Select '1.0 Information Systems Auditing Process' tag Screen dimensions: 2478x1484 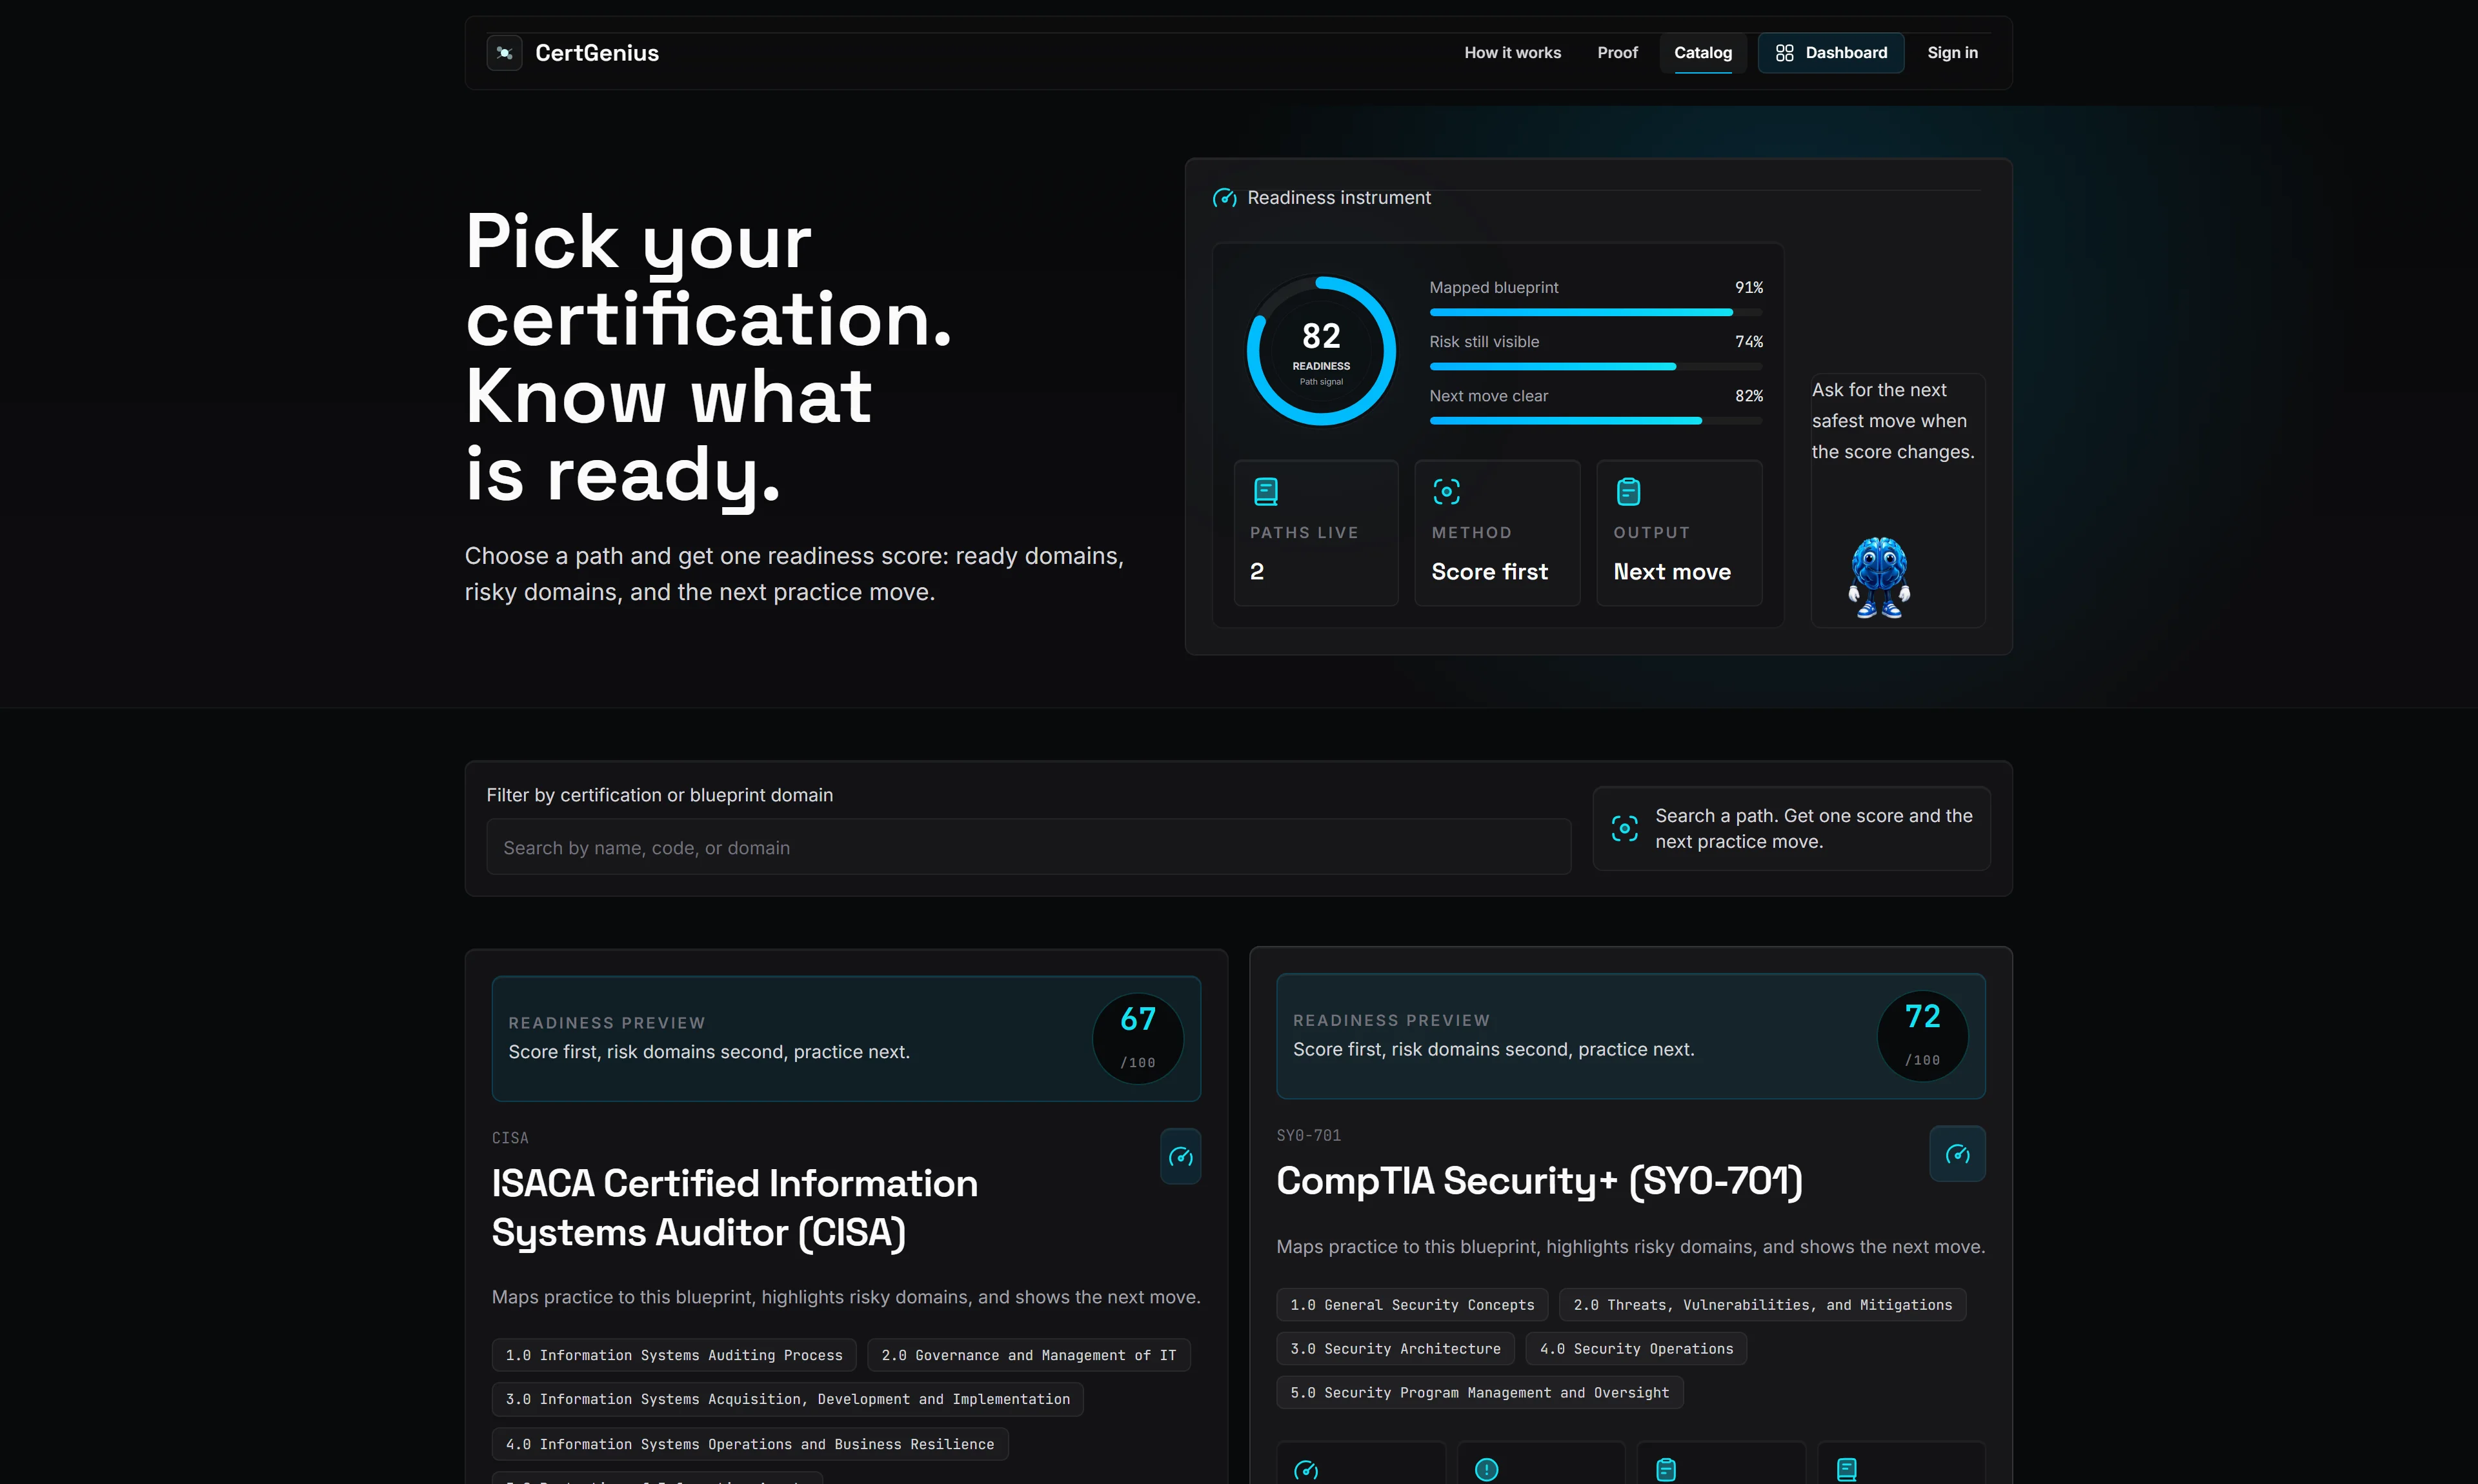(x=674, y=1355)
